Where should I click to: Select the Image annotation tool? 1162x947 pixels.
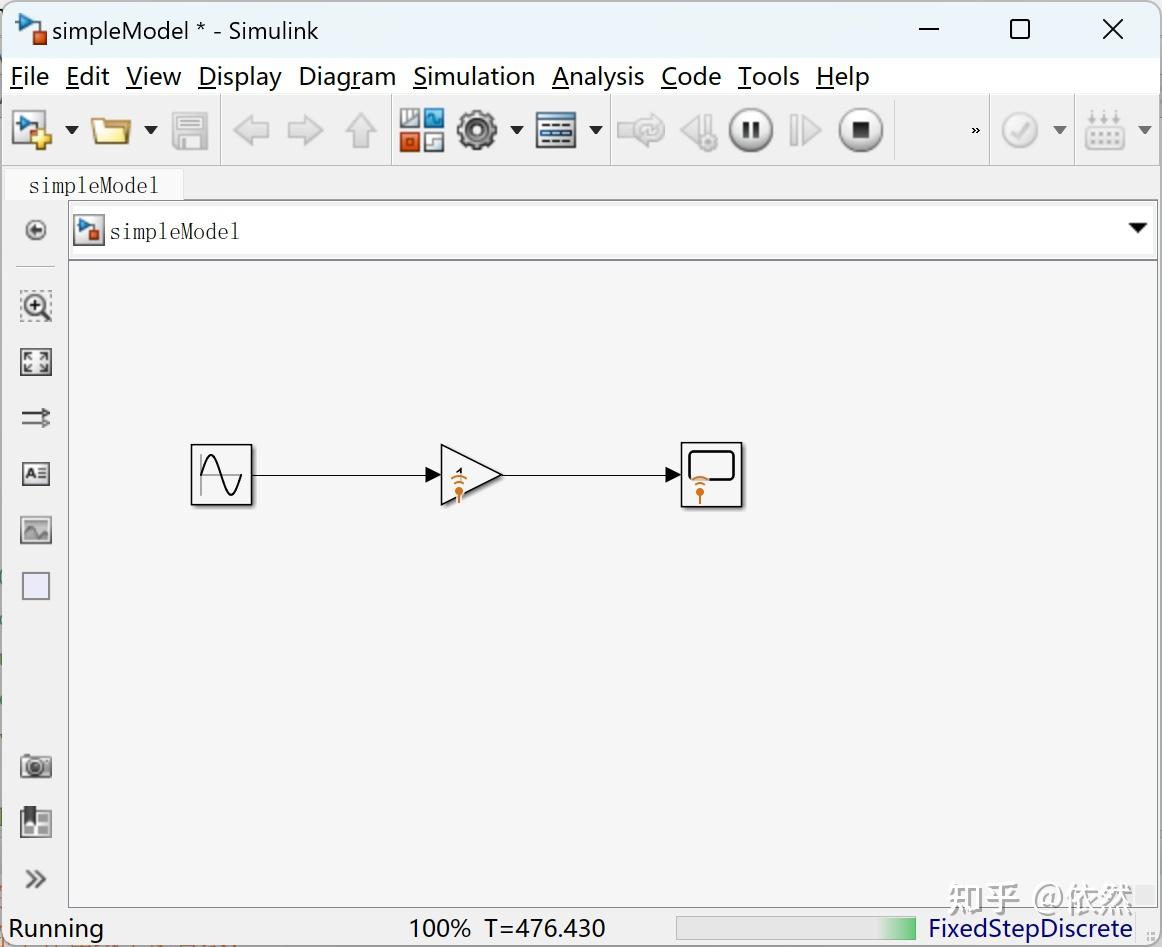[x=36, y=530]
